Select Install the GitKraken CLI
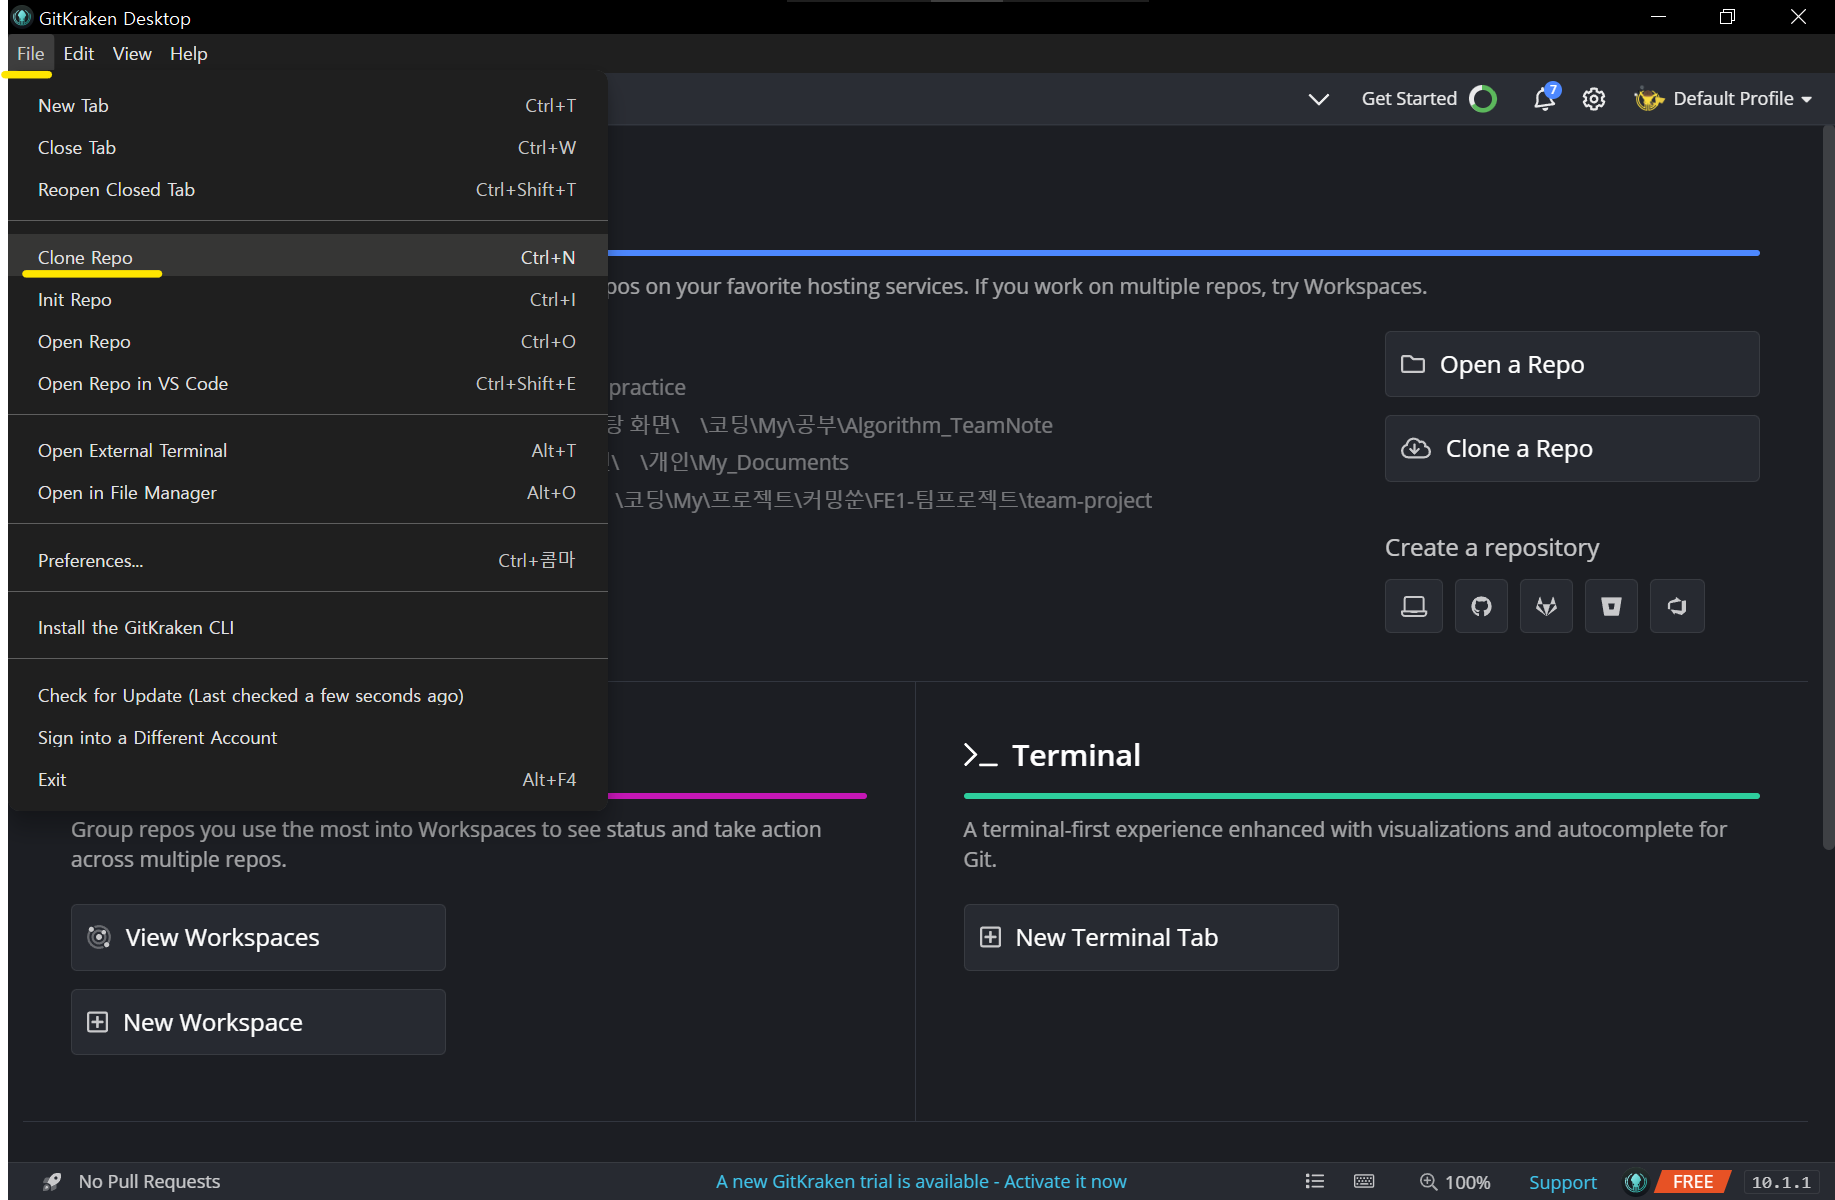The height and width of the screenshot is (1200, 1835). pyautogui.click(x=308, y=627)
